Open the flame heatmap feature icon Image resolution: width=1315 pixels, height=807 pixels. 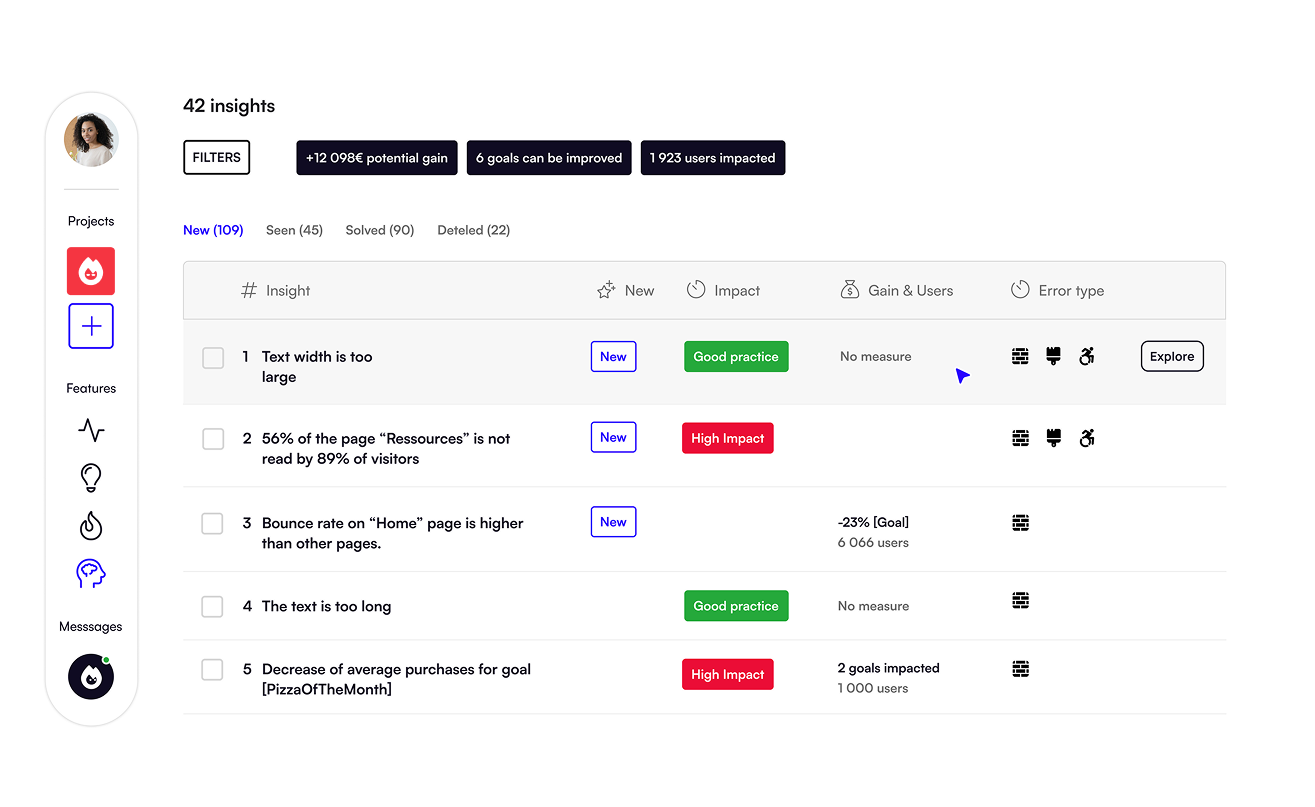point(91,525)
